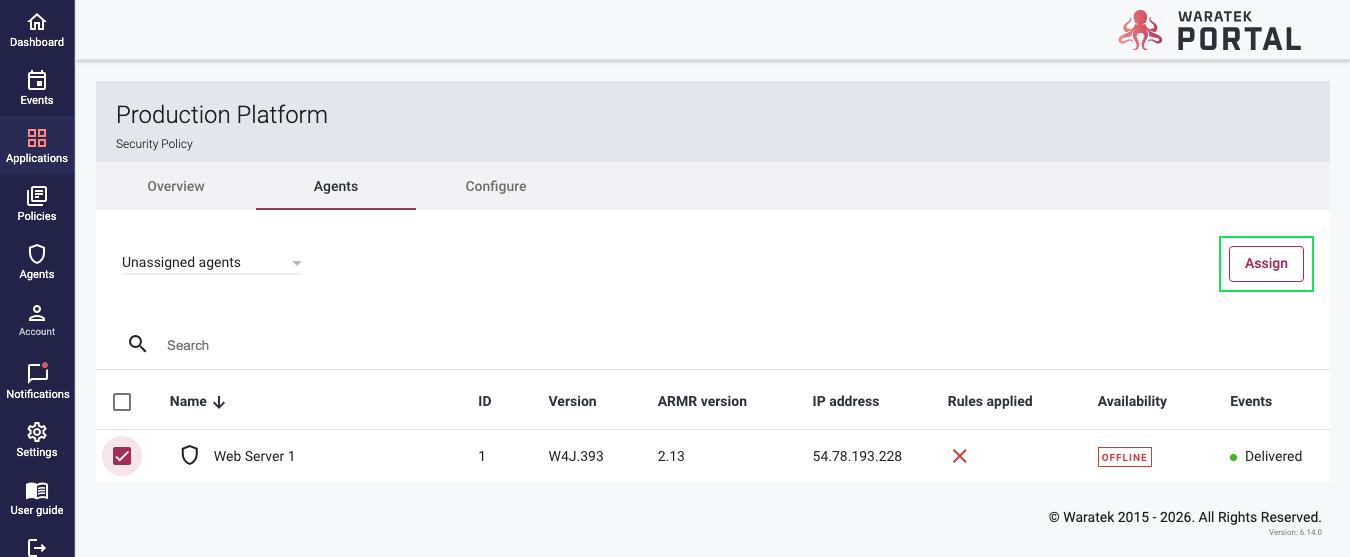The width and height of the screenshot is (1350, 557).
Task: Open the Account person icon
Action: point(37,313)
